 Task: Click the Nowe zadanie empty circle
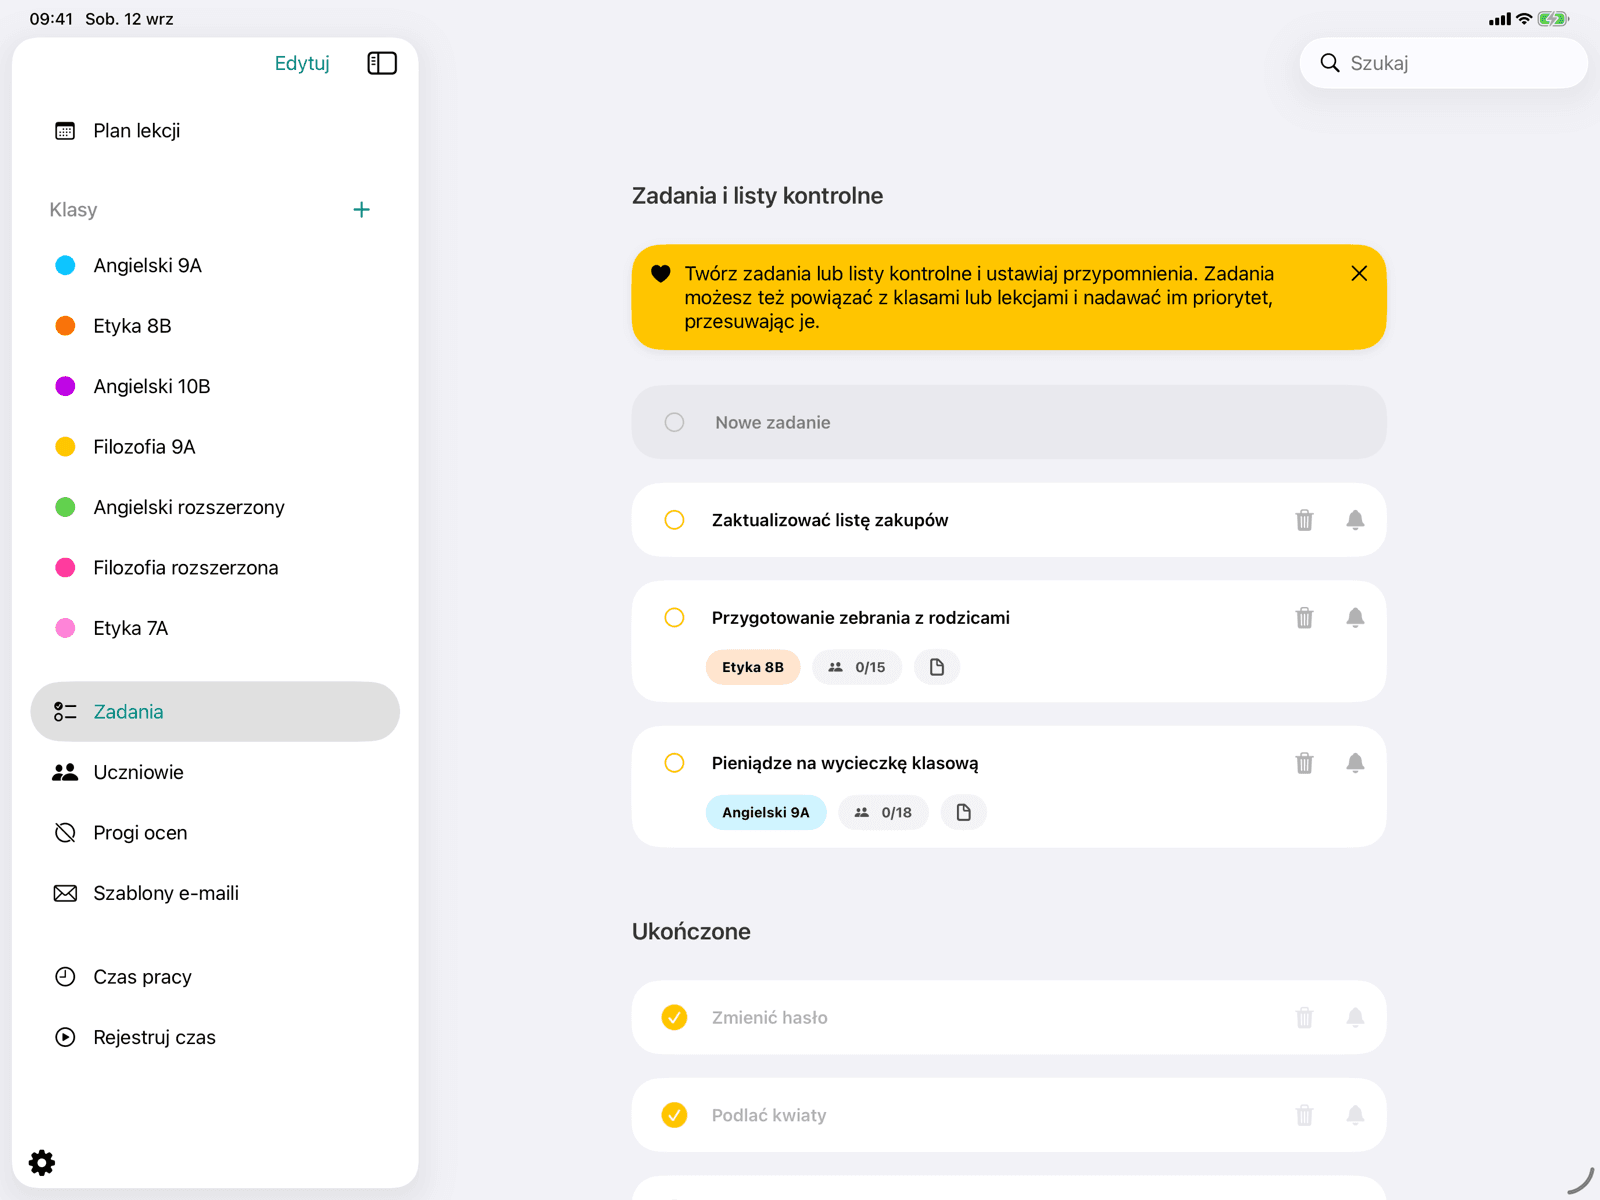pyautogui.click(x=675, y=422)
